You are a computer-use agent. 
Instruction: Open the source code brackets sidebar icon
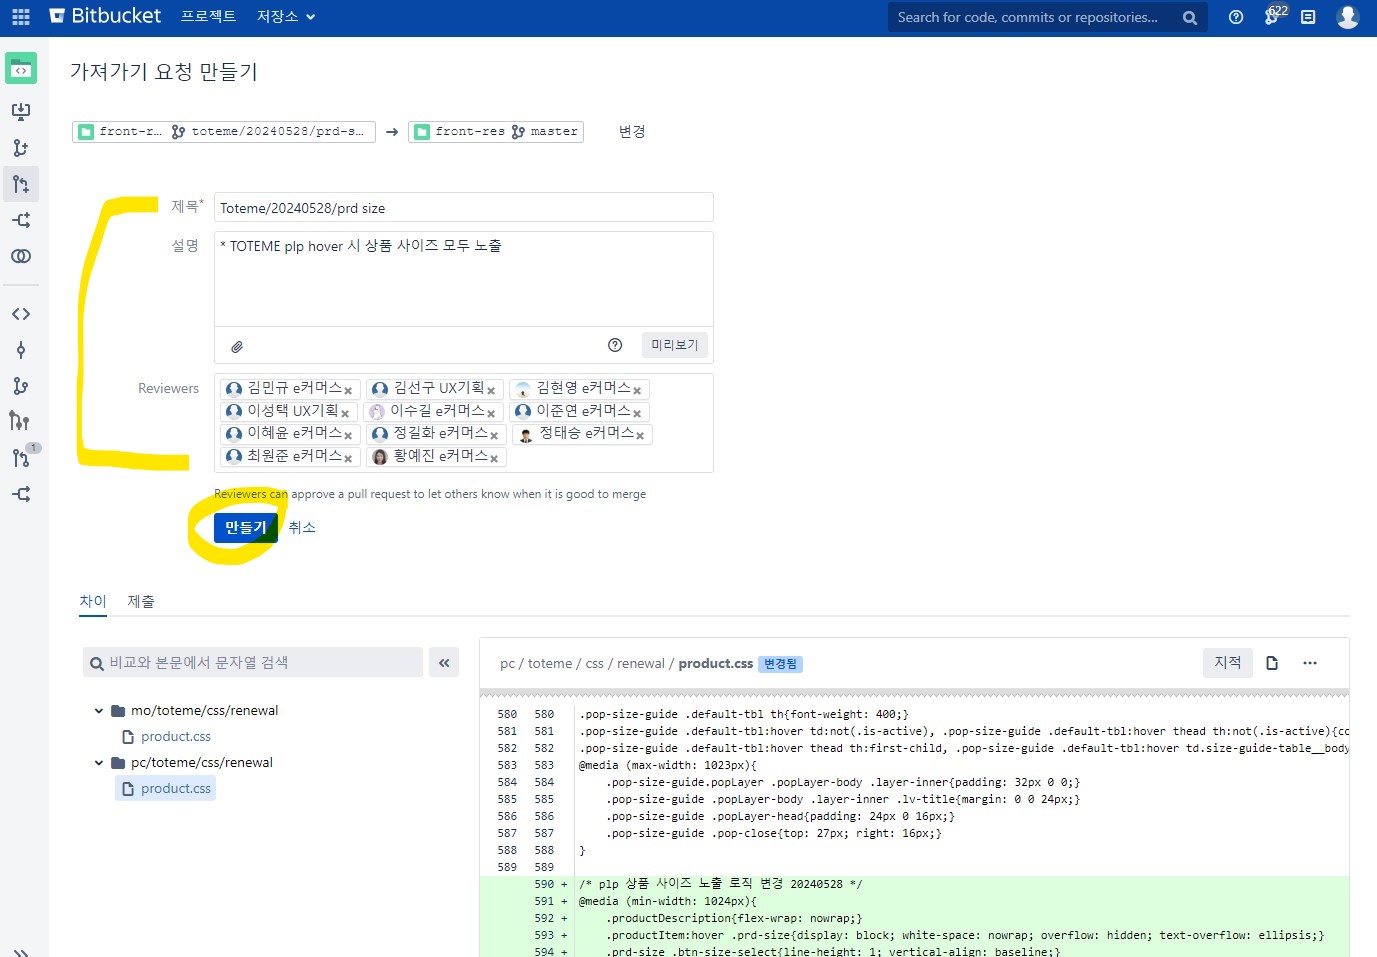coord(20,314)
